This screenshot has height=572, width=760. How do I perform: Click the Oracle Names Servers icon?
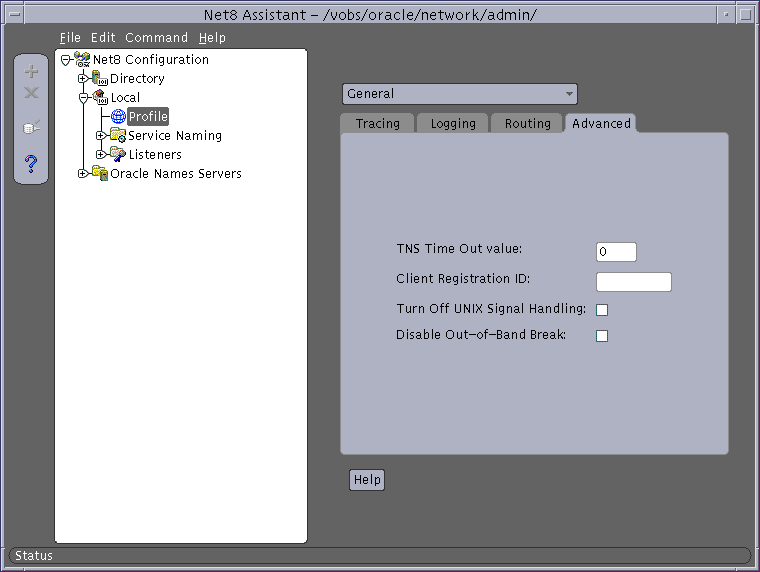click(100, 173)
